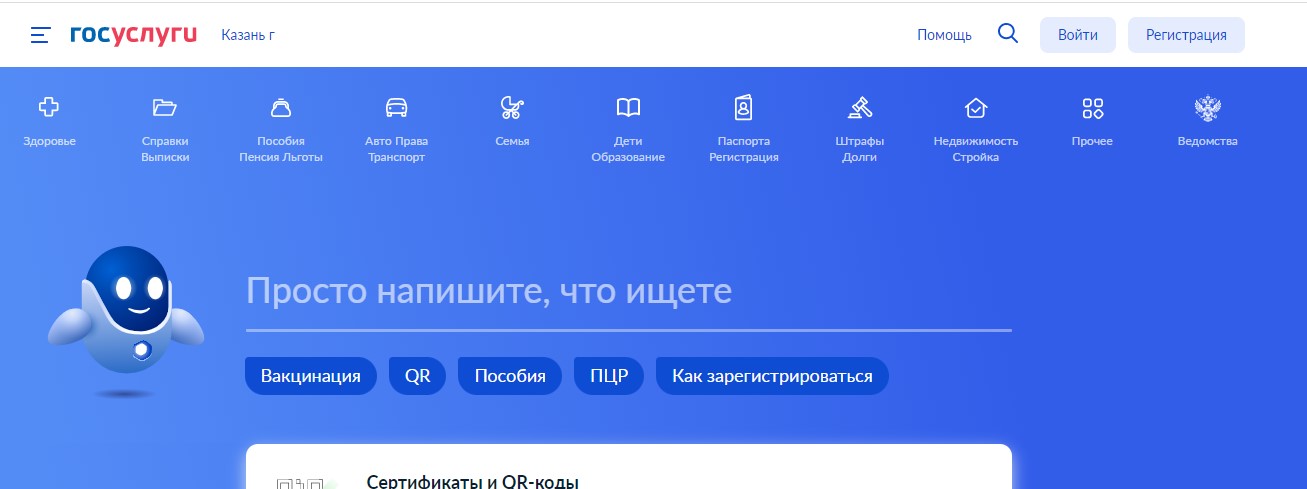Viewport: 1307px width, 489px height.
Task: Open Паспорта Регистрация icon
Action: coord(744,108)
